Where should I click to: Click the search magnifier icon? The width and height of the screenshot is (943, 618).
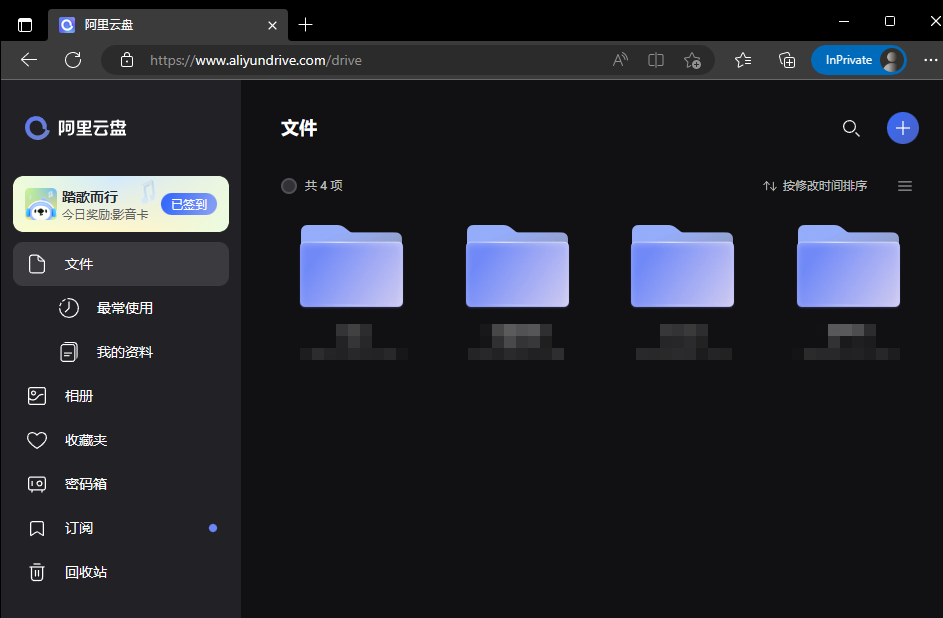851,128
